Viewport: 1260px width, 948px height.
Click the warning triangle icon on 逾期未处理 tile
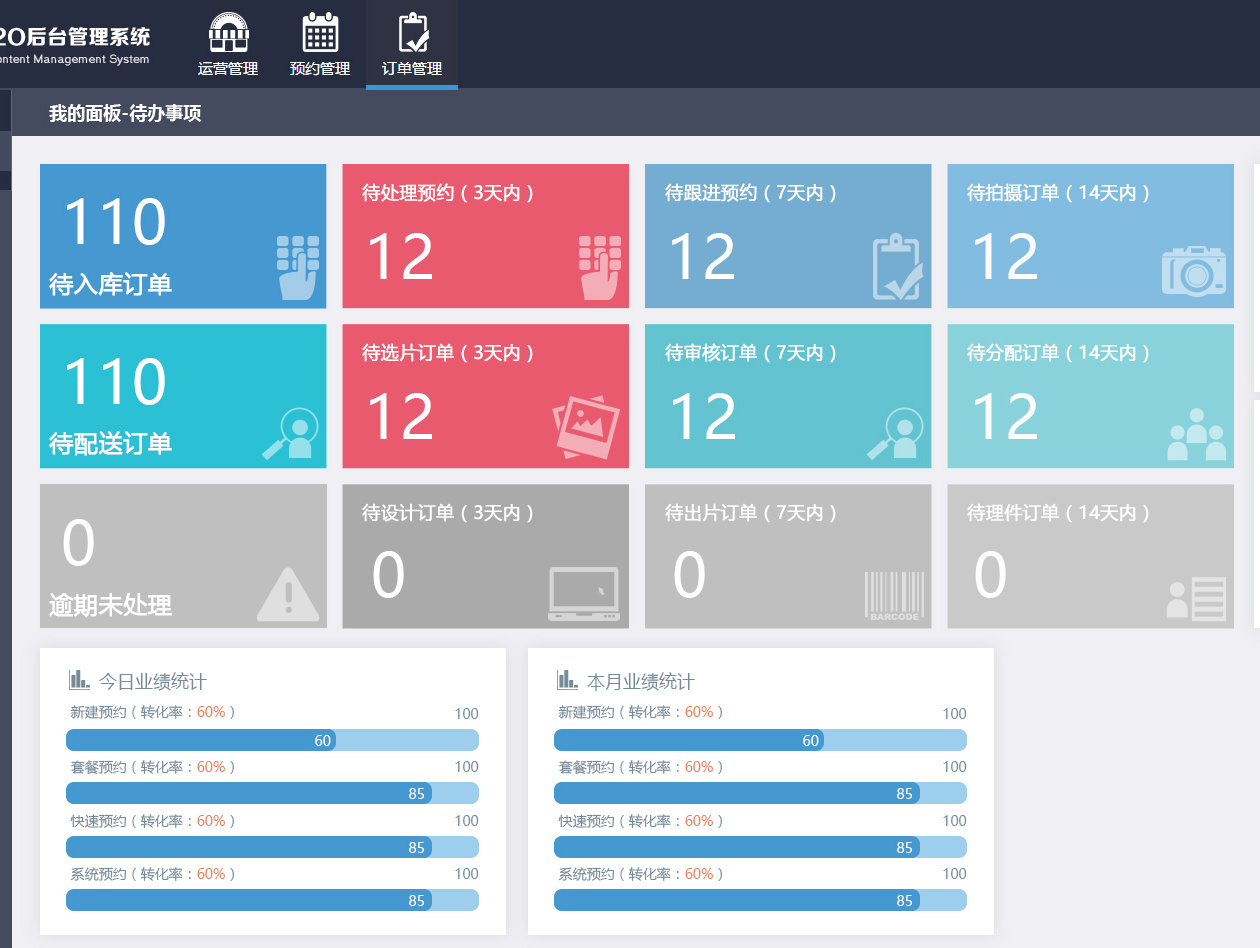tap(288, 595)
